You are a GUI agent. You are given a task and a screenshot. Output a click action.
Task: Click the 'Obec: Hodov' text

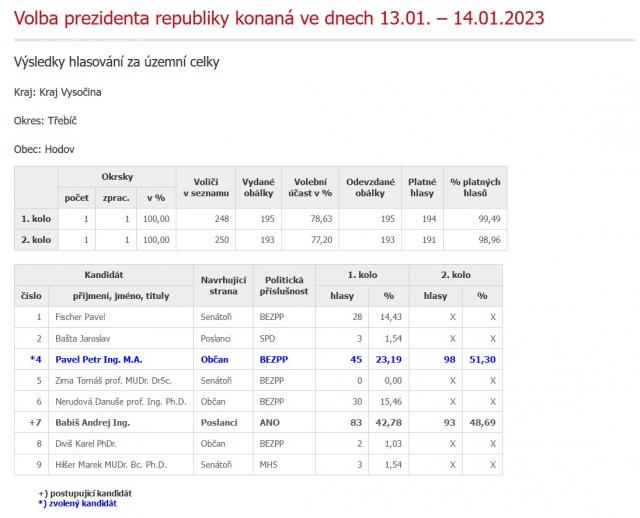(x=44, y=149)
